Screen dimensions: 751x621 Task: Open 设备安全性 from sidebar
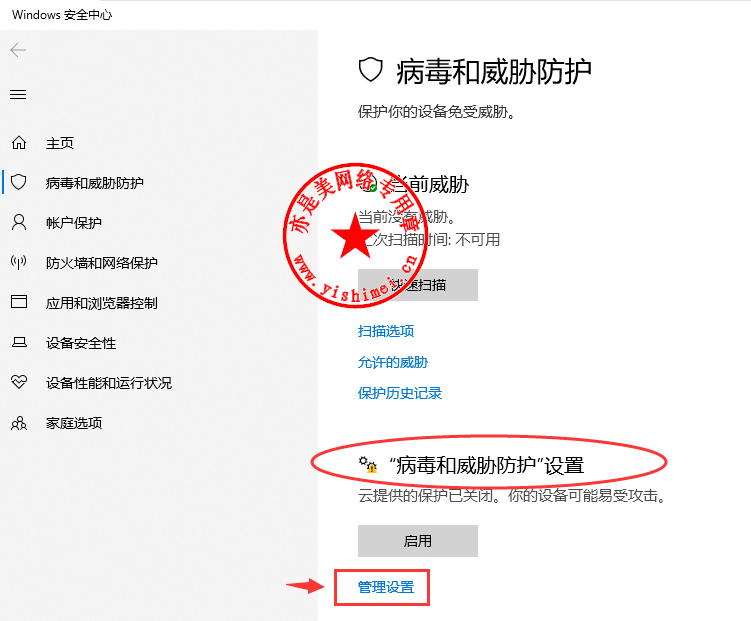(81, 343)
